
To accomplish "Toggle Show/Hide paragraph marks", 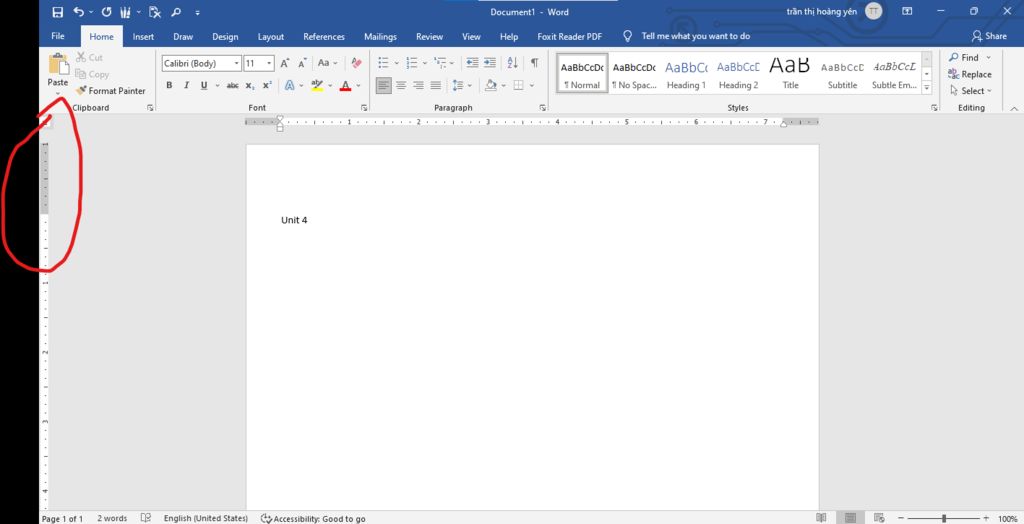I will 534,63.
